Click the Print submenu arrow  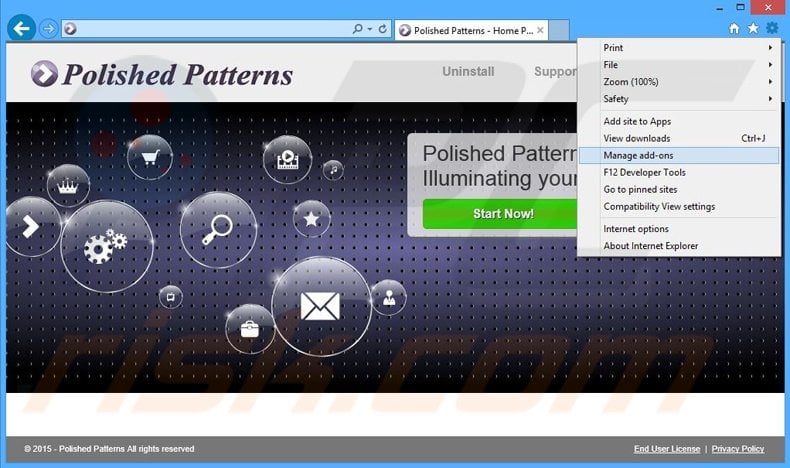770,47
